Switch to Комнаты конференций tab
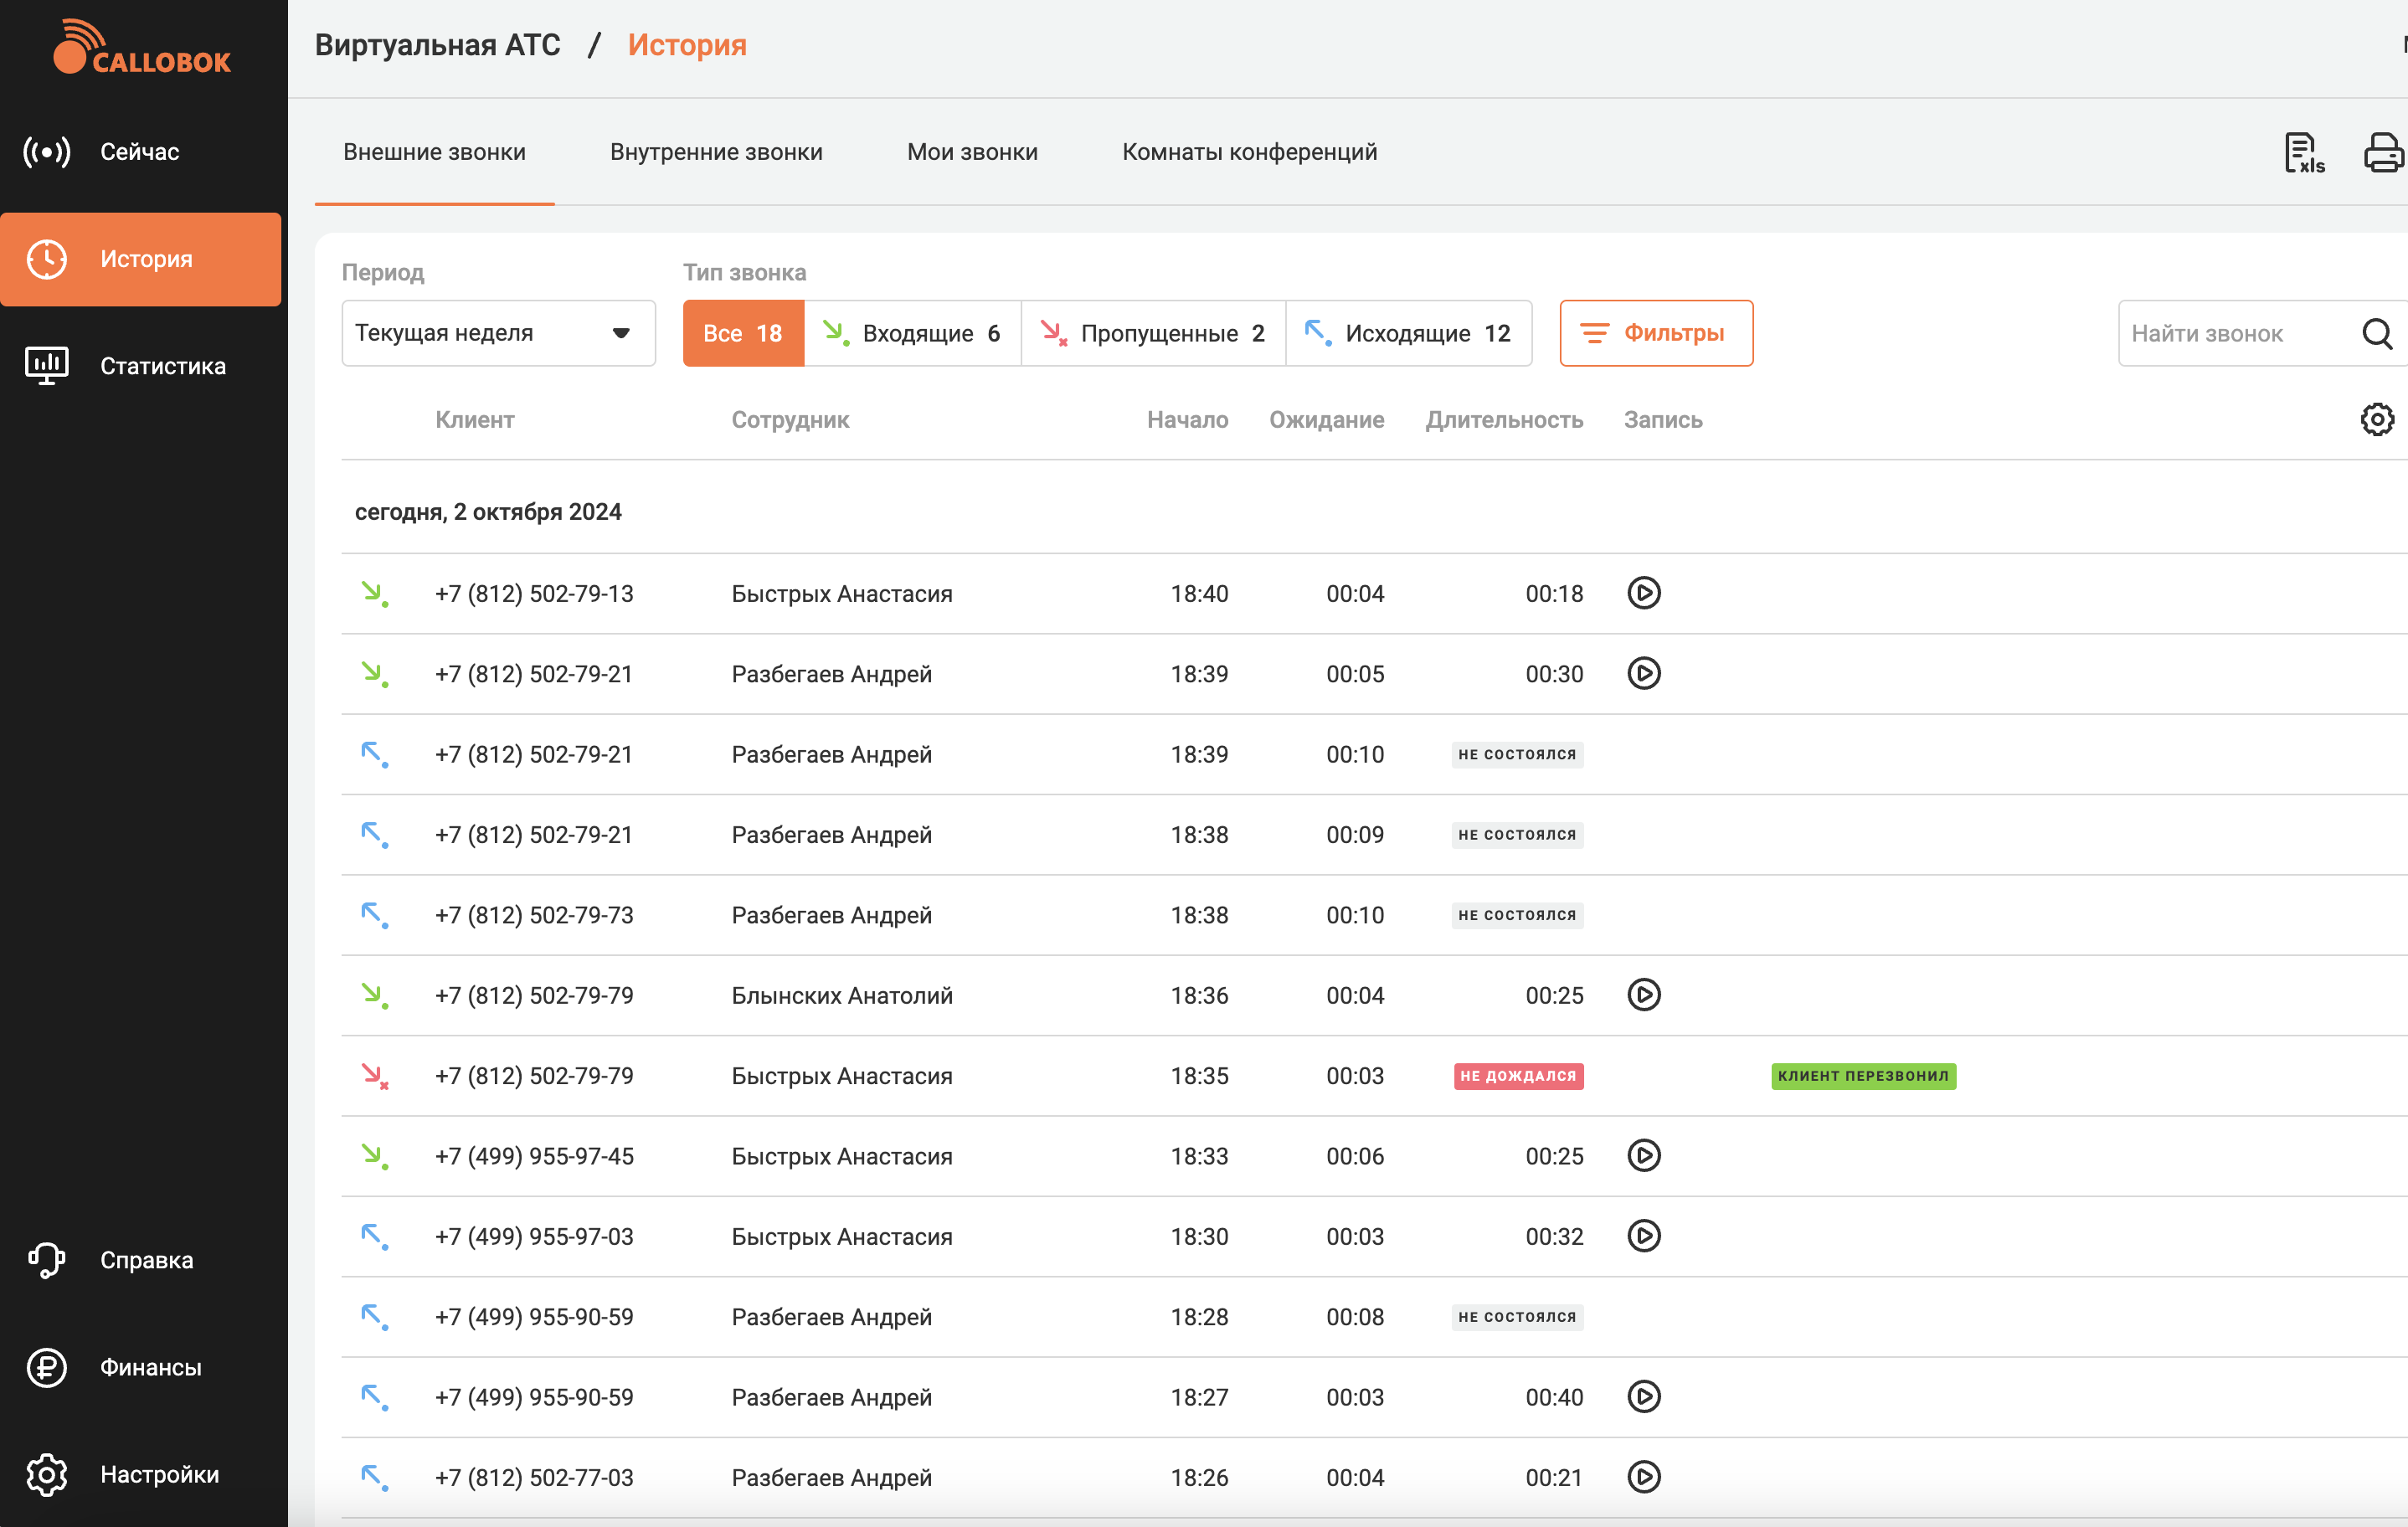The height and width of the screenshot is (1527, 2408). point(1249,152)
